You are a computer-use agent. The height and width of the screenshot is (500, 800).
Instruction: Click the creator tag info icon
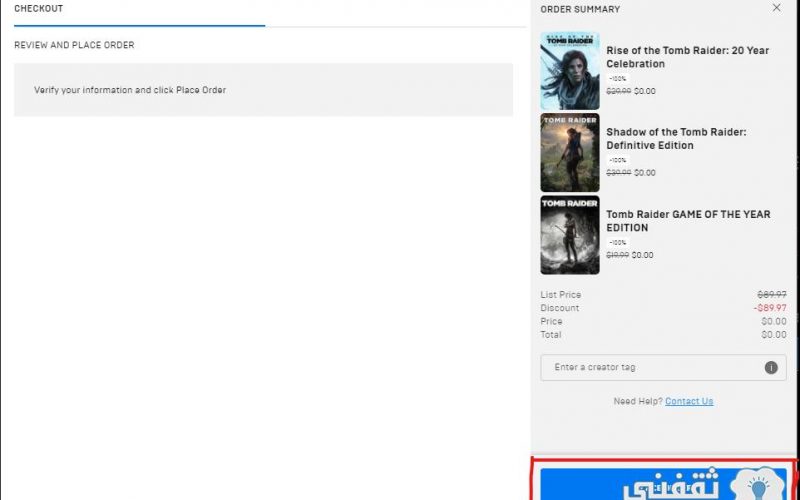[x=771, y=367]
